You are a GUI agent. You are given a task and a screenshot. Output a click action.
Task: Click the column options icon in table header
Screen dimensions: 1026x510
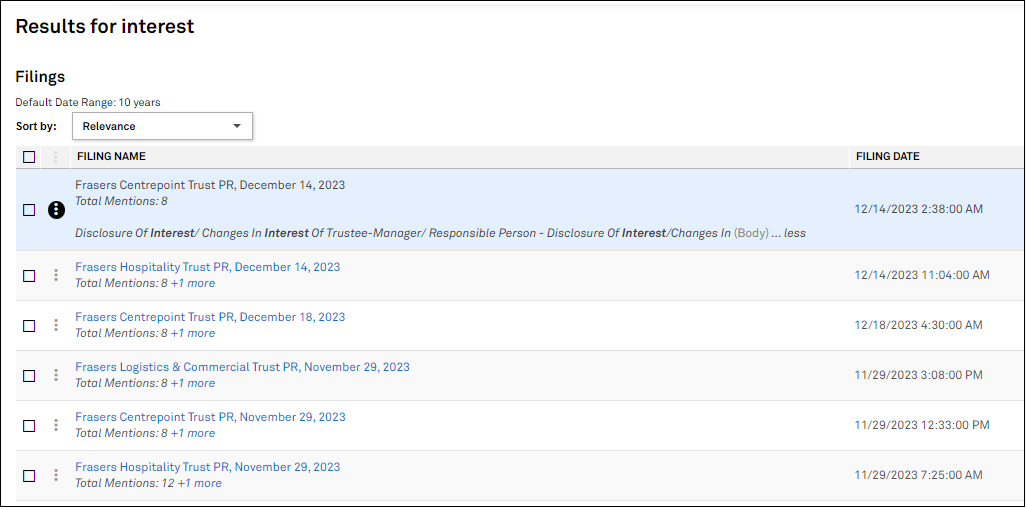tap(56, 157)
